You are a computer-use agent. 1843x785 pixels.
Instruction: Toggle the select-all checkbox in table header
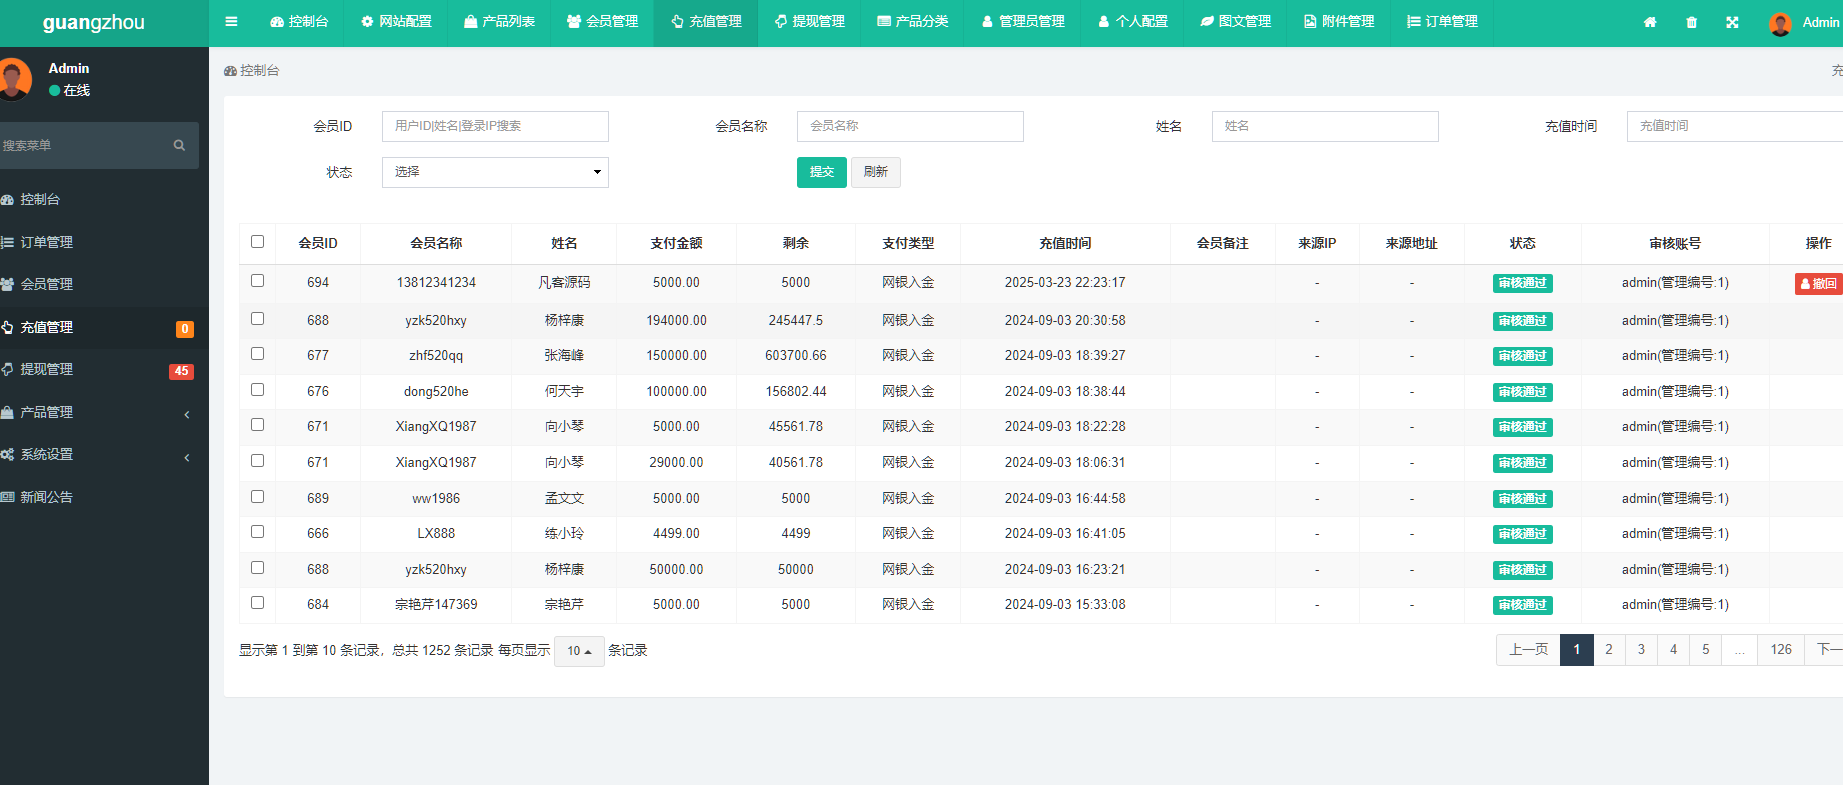(257, 242)
